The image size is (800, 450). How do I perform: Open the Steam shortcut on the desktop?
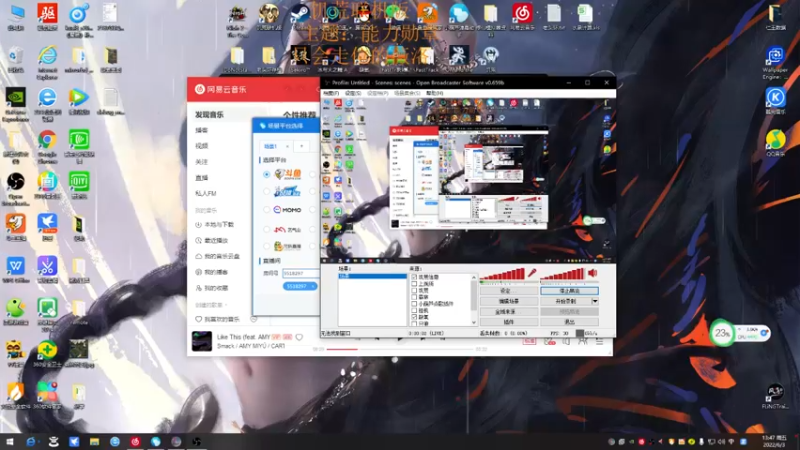tap(299, 14)
